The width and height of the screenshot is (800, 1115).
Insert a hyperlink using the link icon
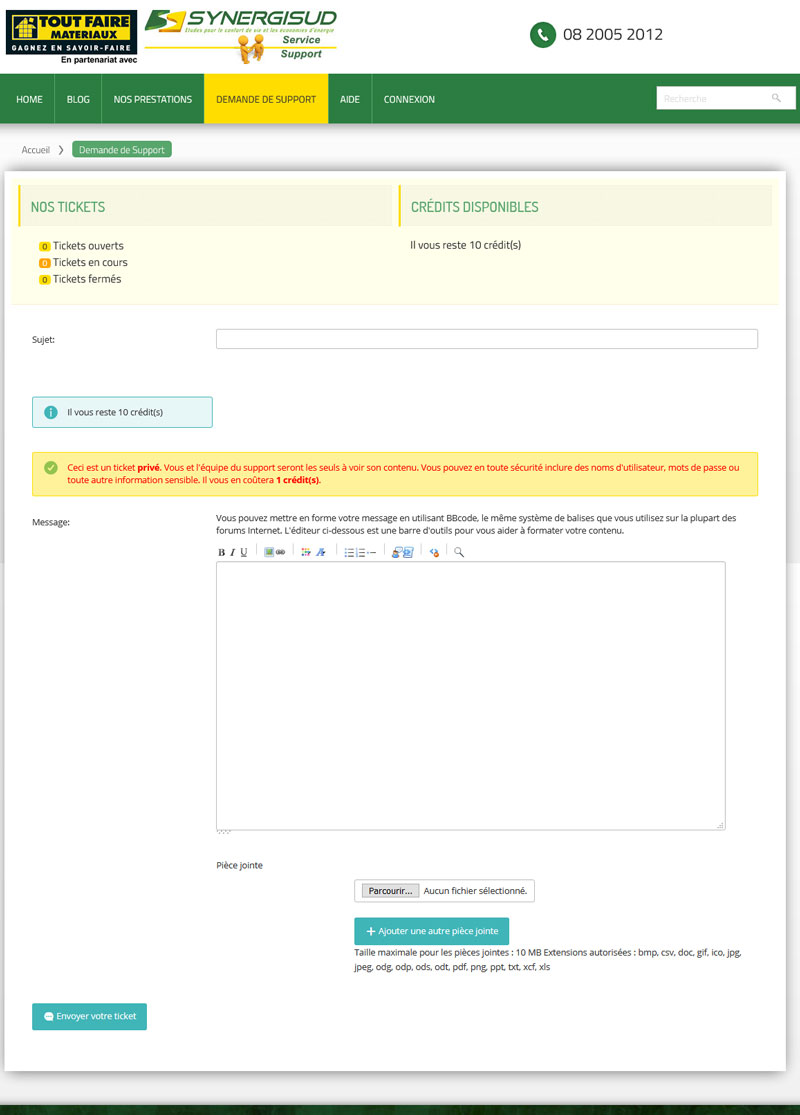281,552
